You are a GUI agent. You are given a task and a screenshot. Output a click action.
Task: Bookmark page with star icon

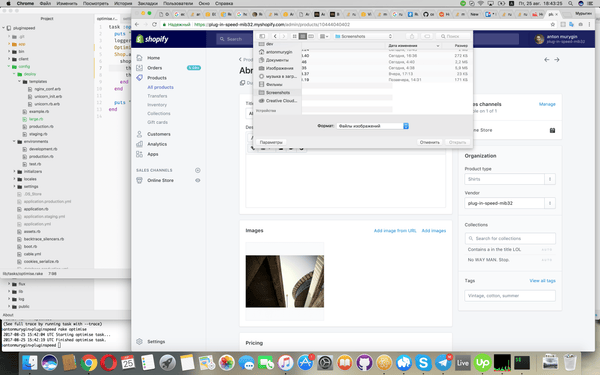[553, 24]
